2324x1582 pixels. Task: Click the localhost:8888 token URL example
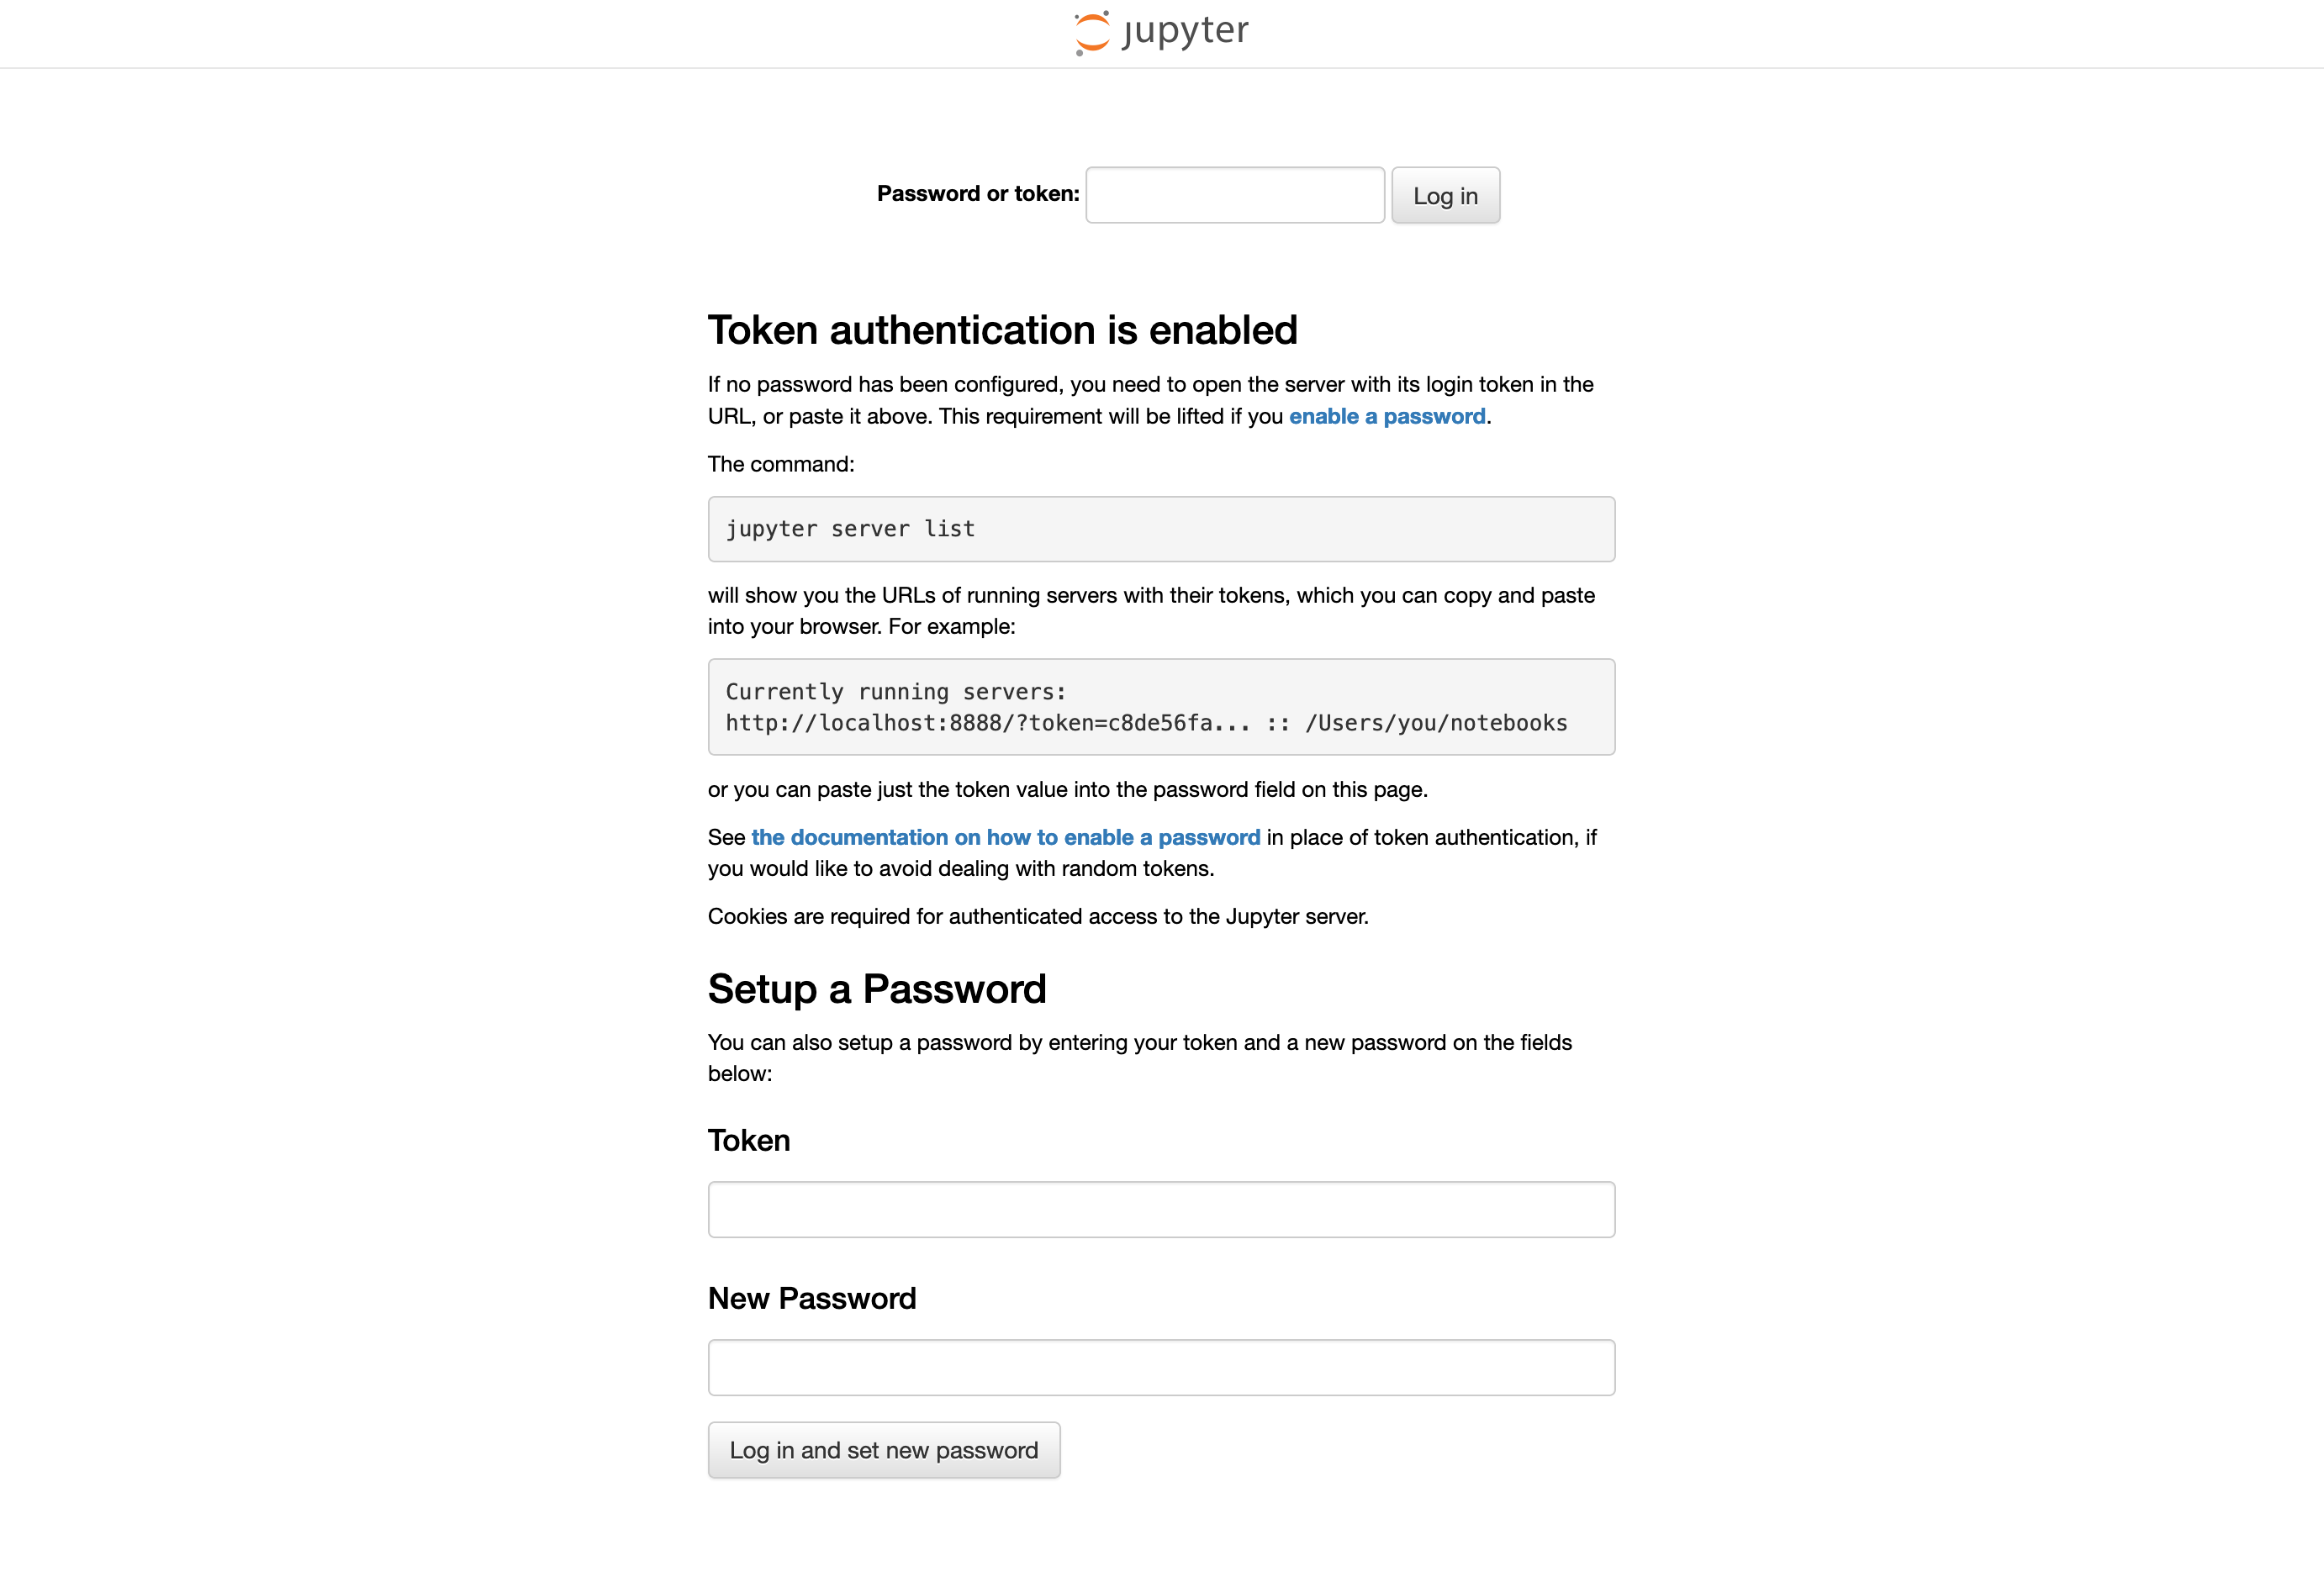987,723
